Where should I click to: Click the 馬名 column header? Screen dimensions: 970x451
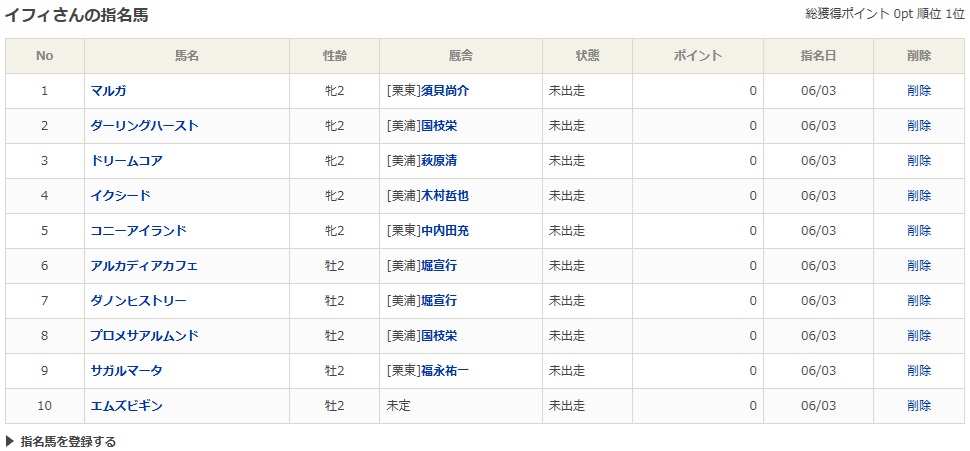coord(187,56)
